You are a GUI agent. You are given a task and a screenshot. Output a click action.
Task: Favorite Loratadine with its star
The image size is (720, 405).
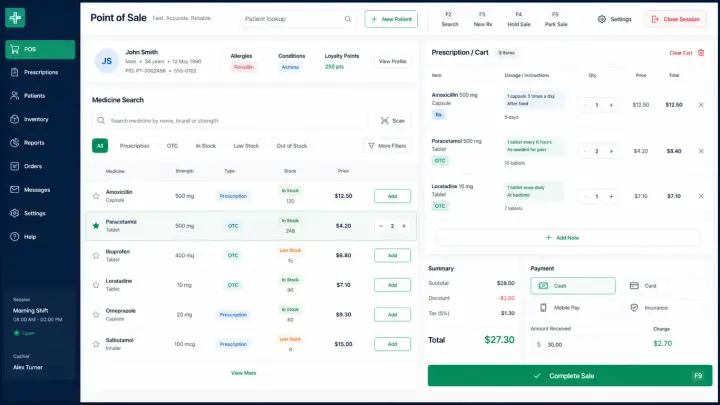tap(96, 285)
